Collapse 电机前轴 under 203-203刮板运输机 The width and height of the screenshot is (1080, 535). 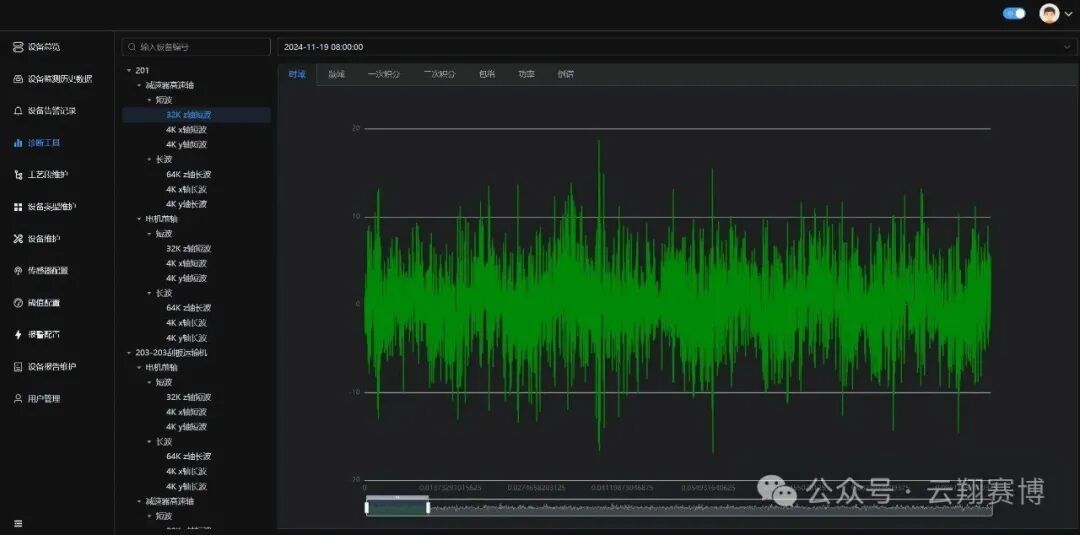coord(140,368)
